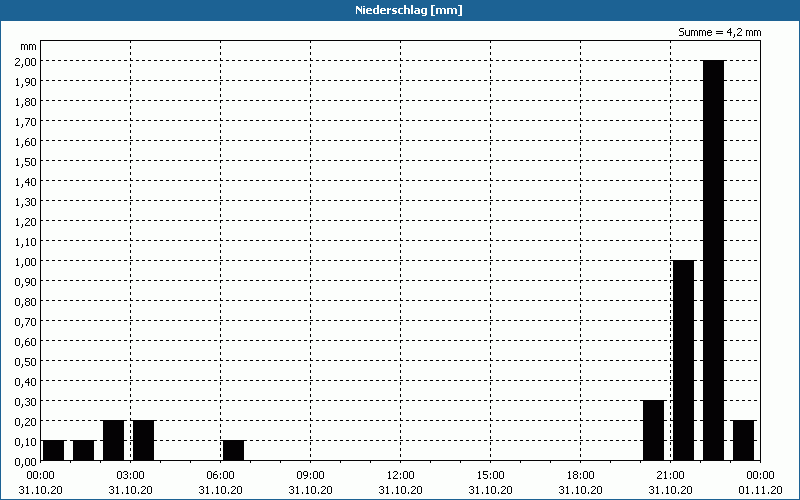Select the 0,10 y-axis value
Viewport: 800px width, 500px height.
tap(27, 441)
